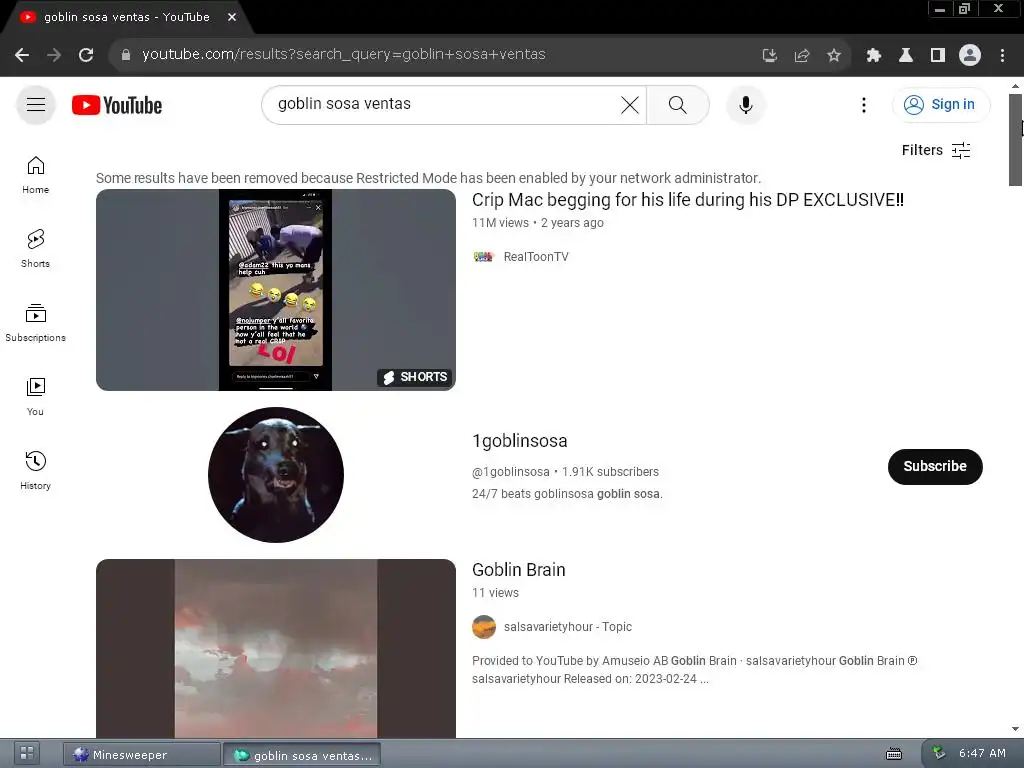Open the Chrome extensions puzzle icon

point(874,55)
